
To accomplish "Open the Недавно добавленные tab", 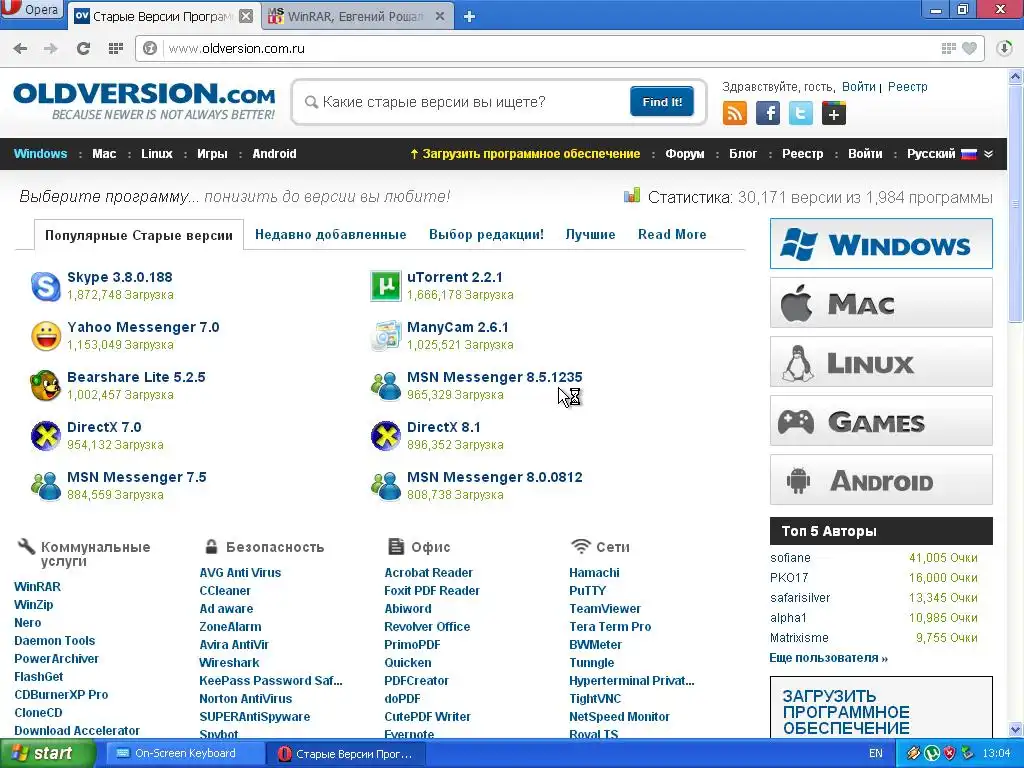I will (x=330, y=234).
